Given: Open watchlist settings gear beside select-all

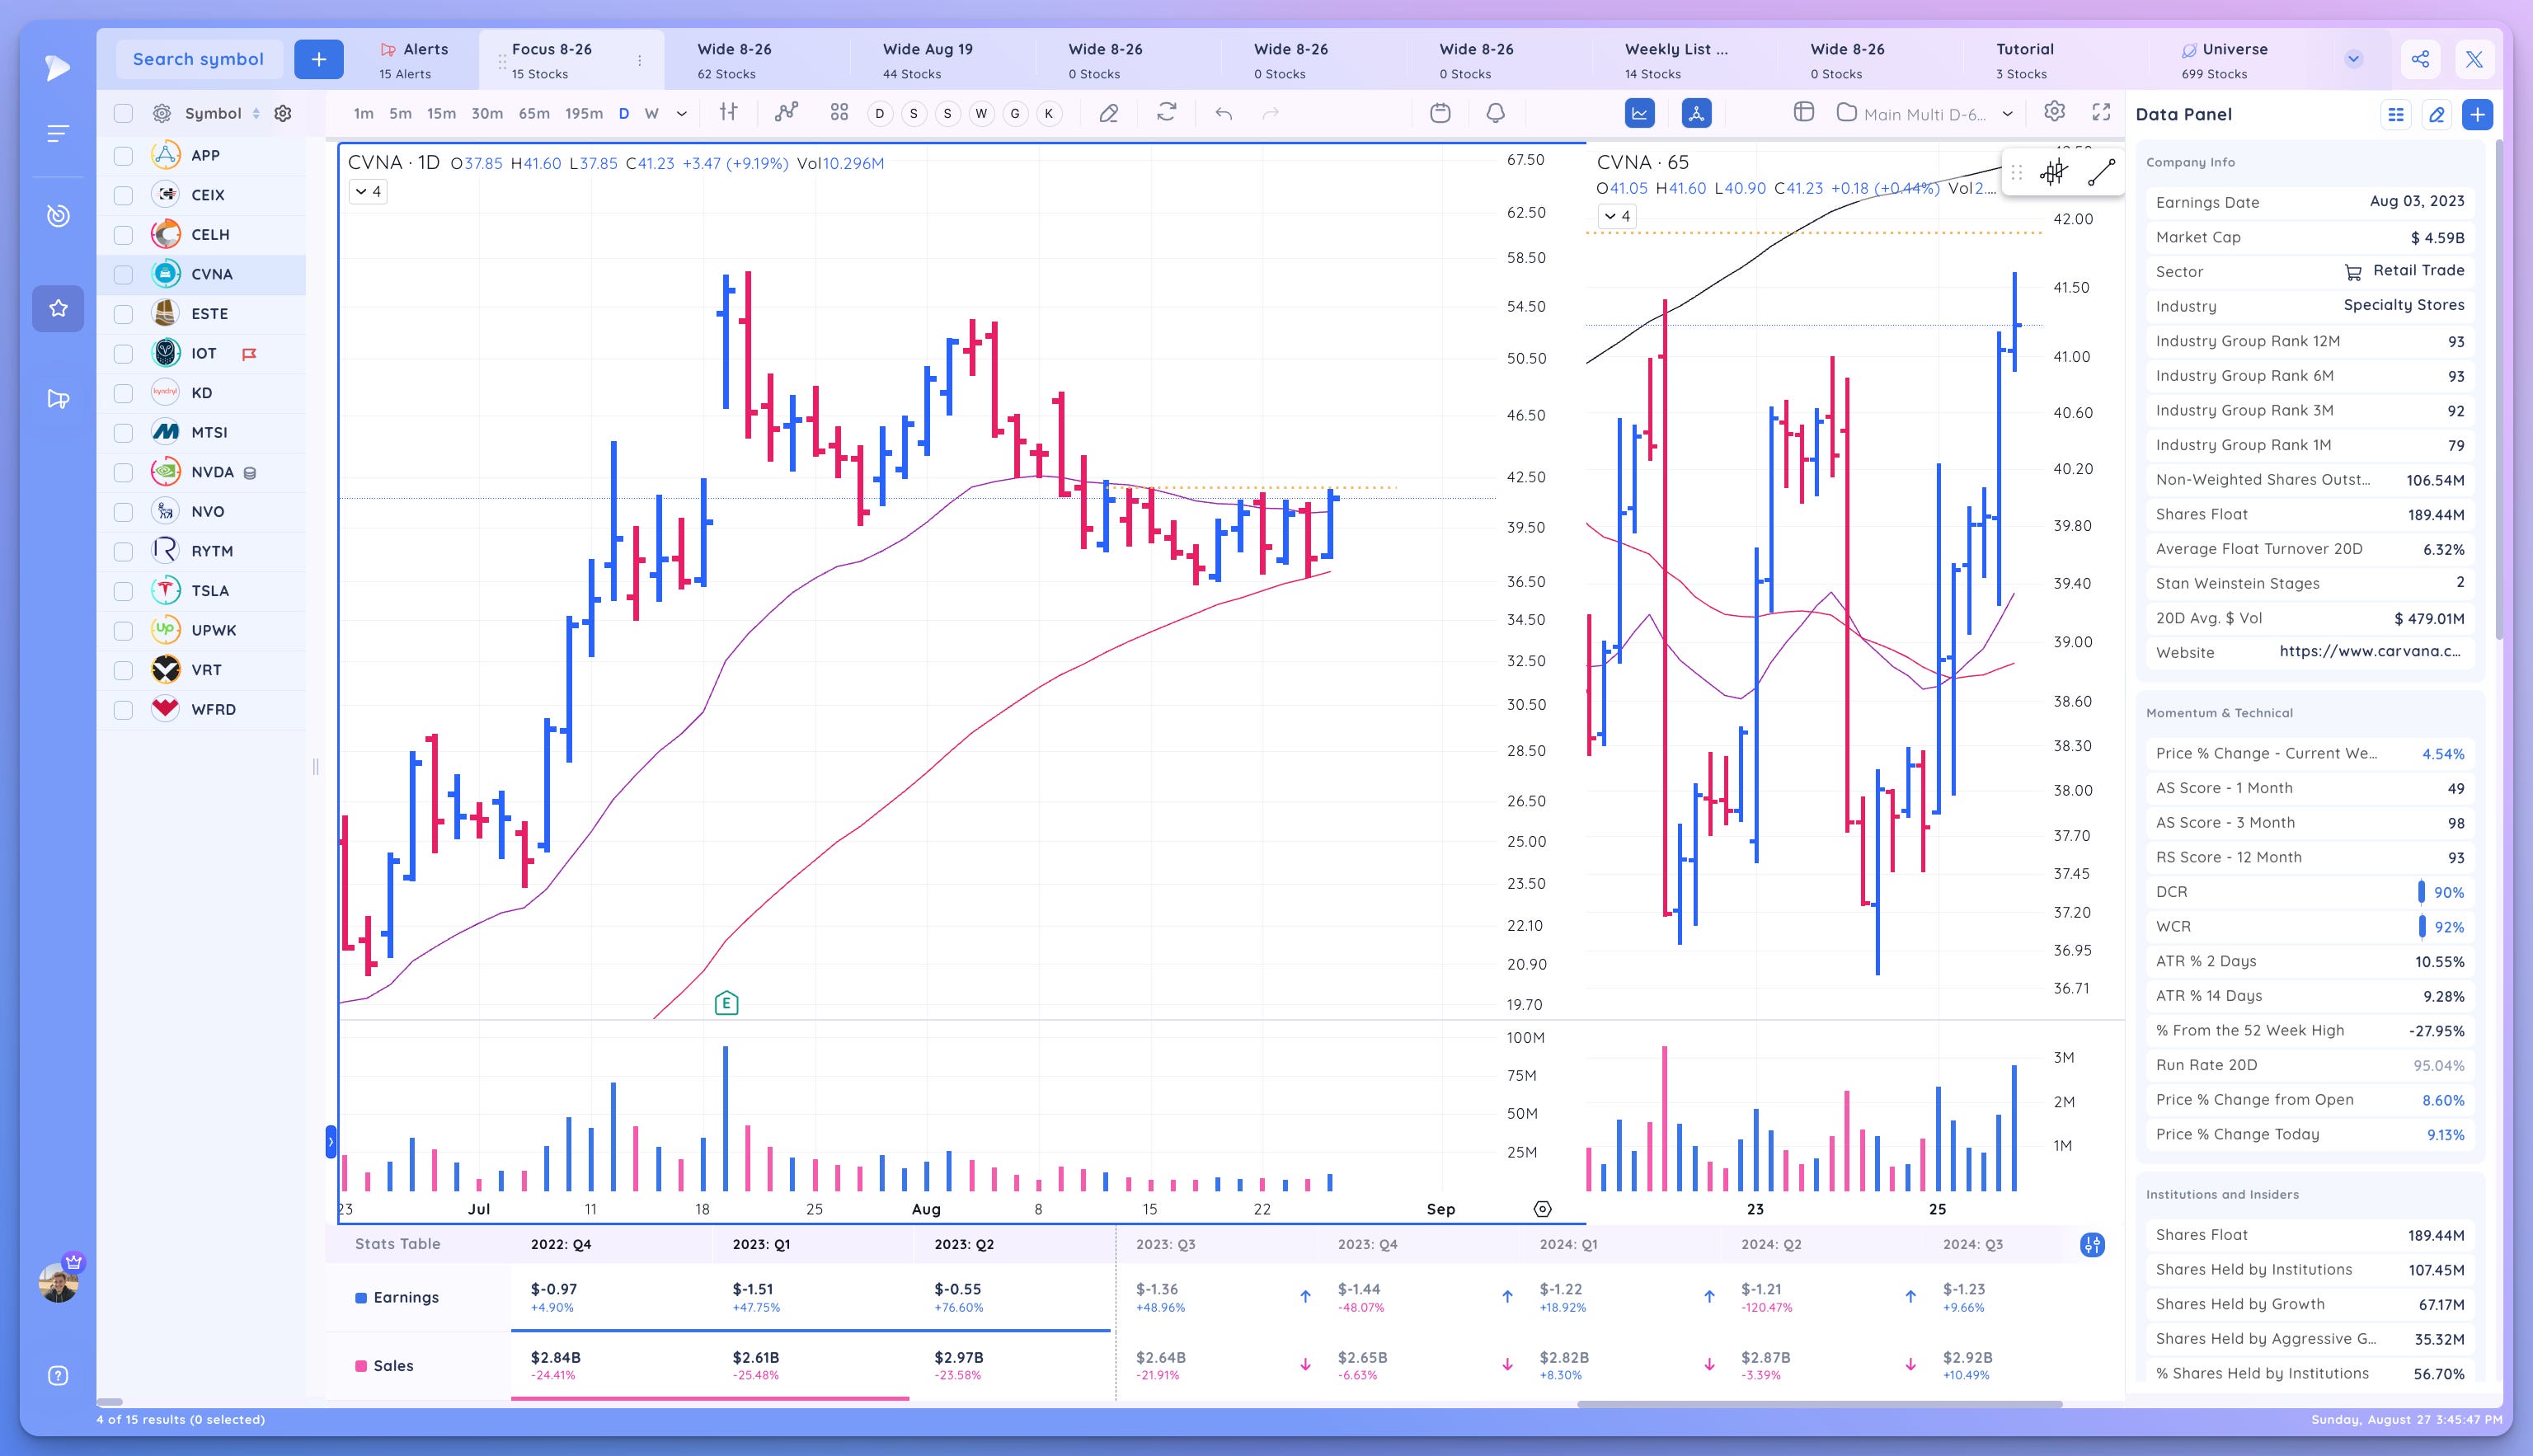Looking at the screenshot, I should pos(161,113).
